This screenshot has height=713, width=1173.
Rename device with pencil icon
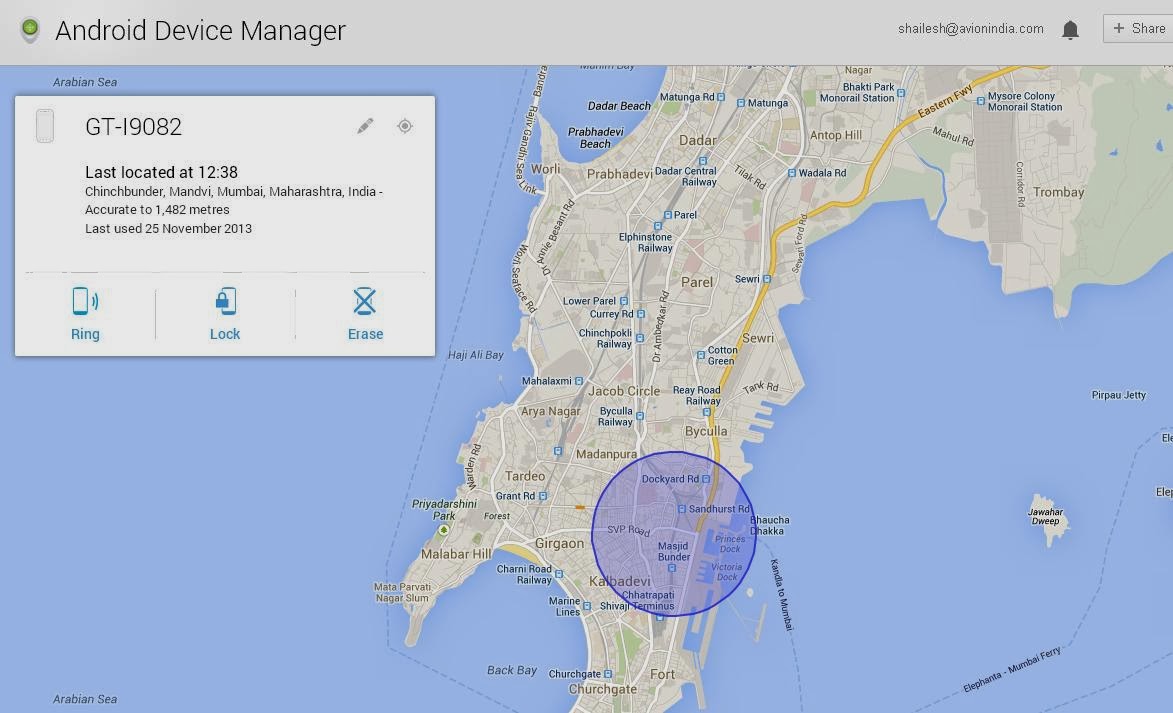(x=365, y=126)
